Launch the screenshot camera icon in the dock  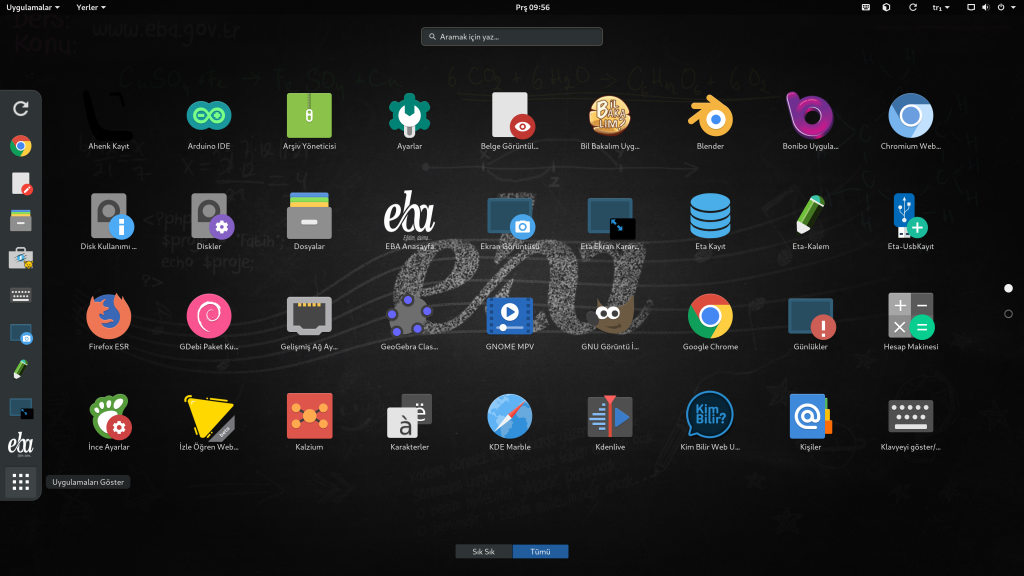tap(21, 333)
